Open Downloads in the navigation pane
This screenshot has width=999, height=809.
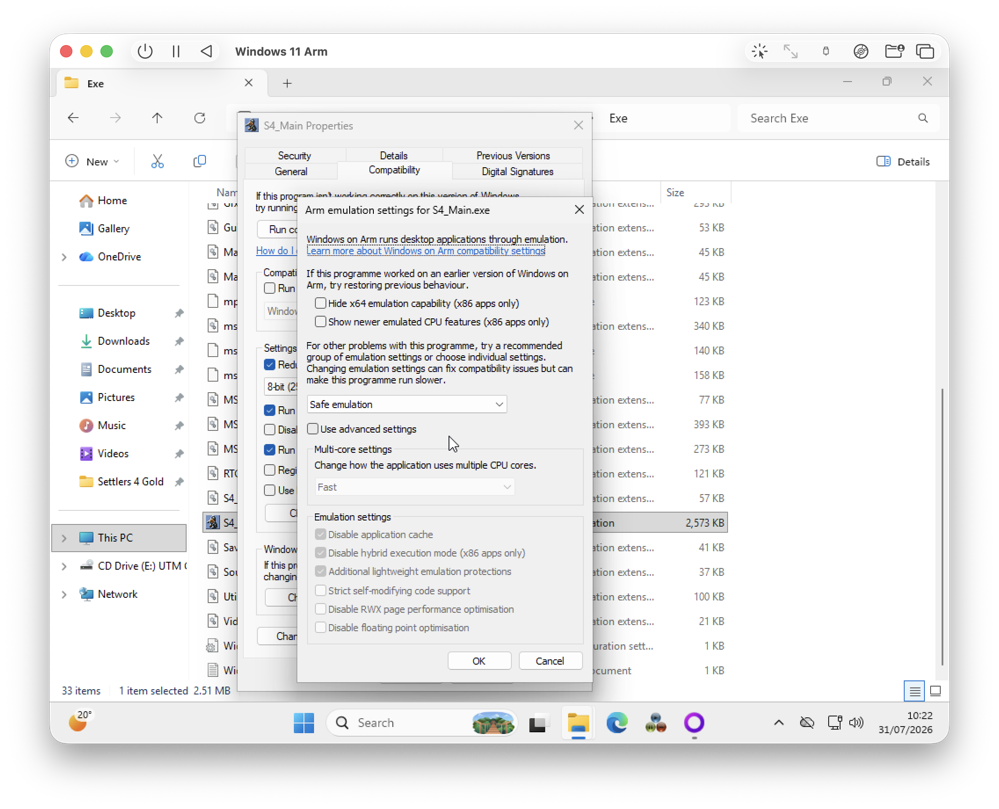pyautogui.click(x=124, y=341)
